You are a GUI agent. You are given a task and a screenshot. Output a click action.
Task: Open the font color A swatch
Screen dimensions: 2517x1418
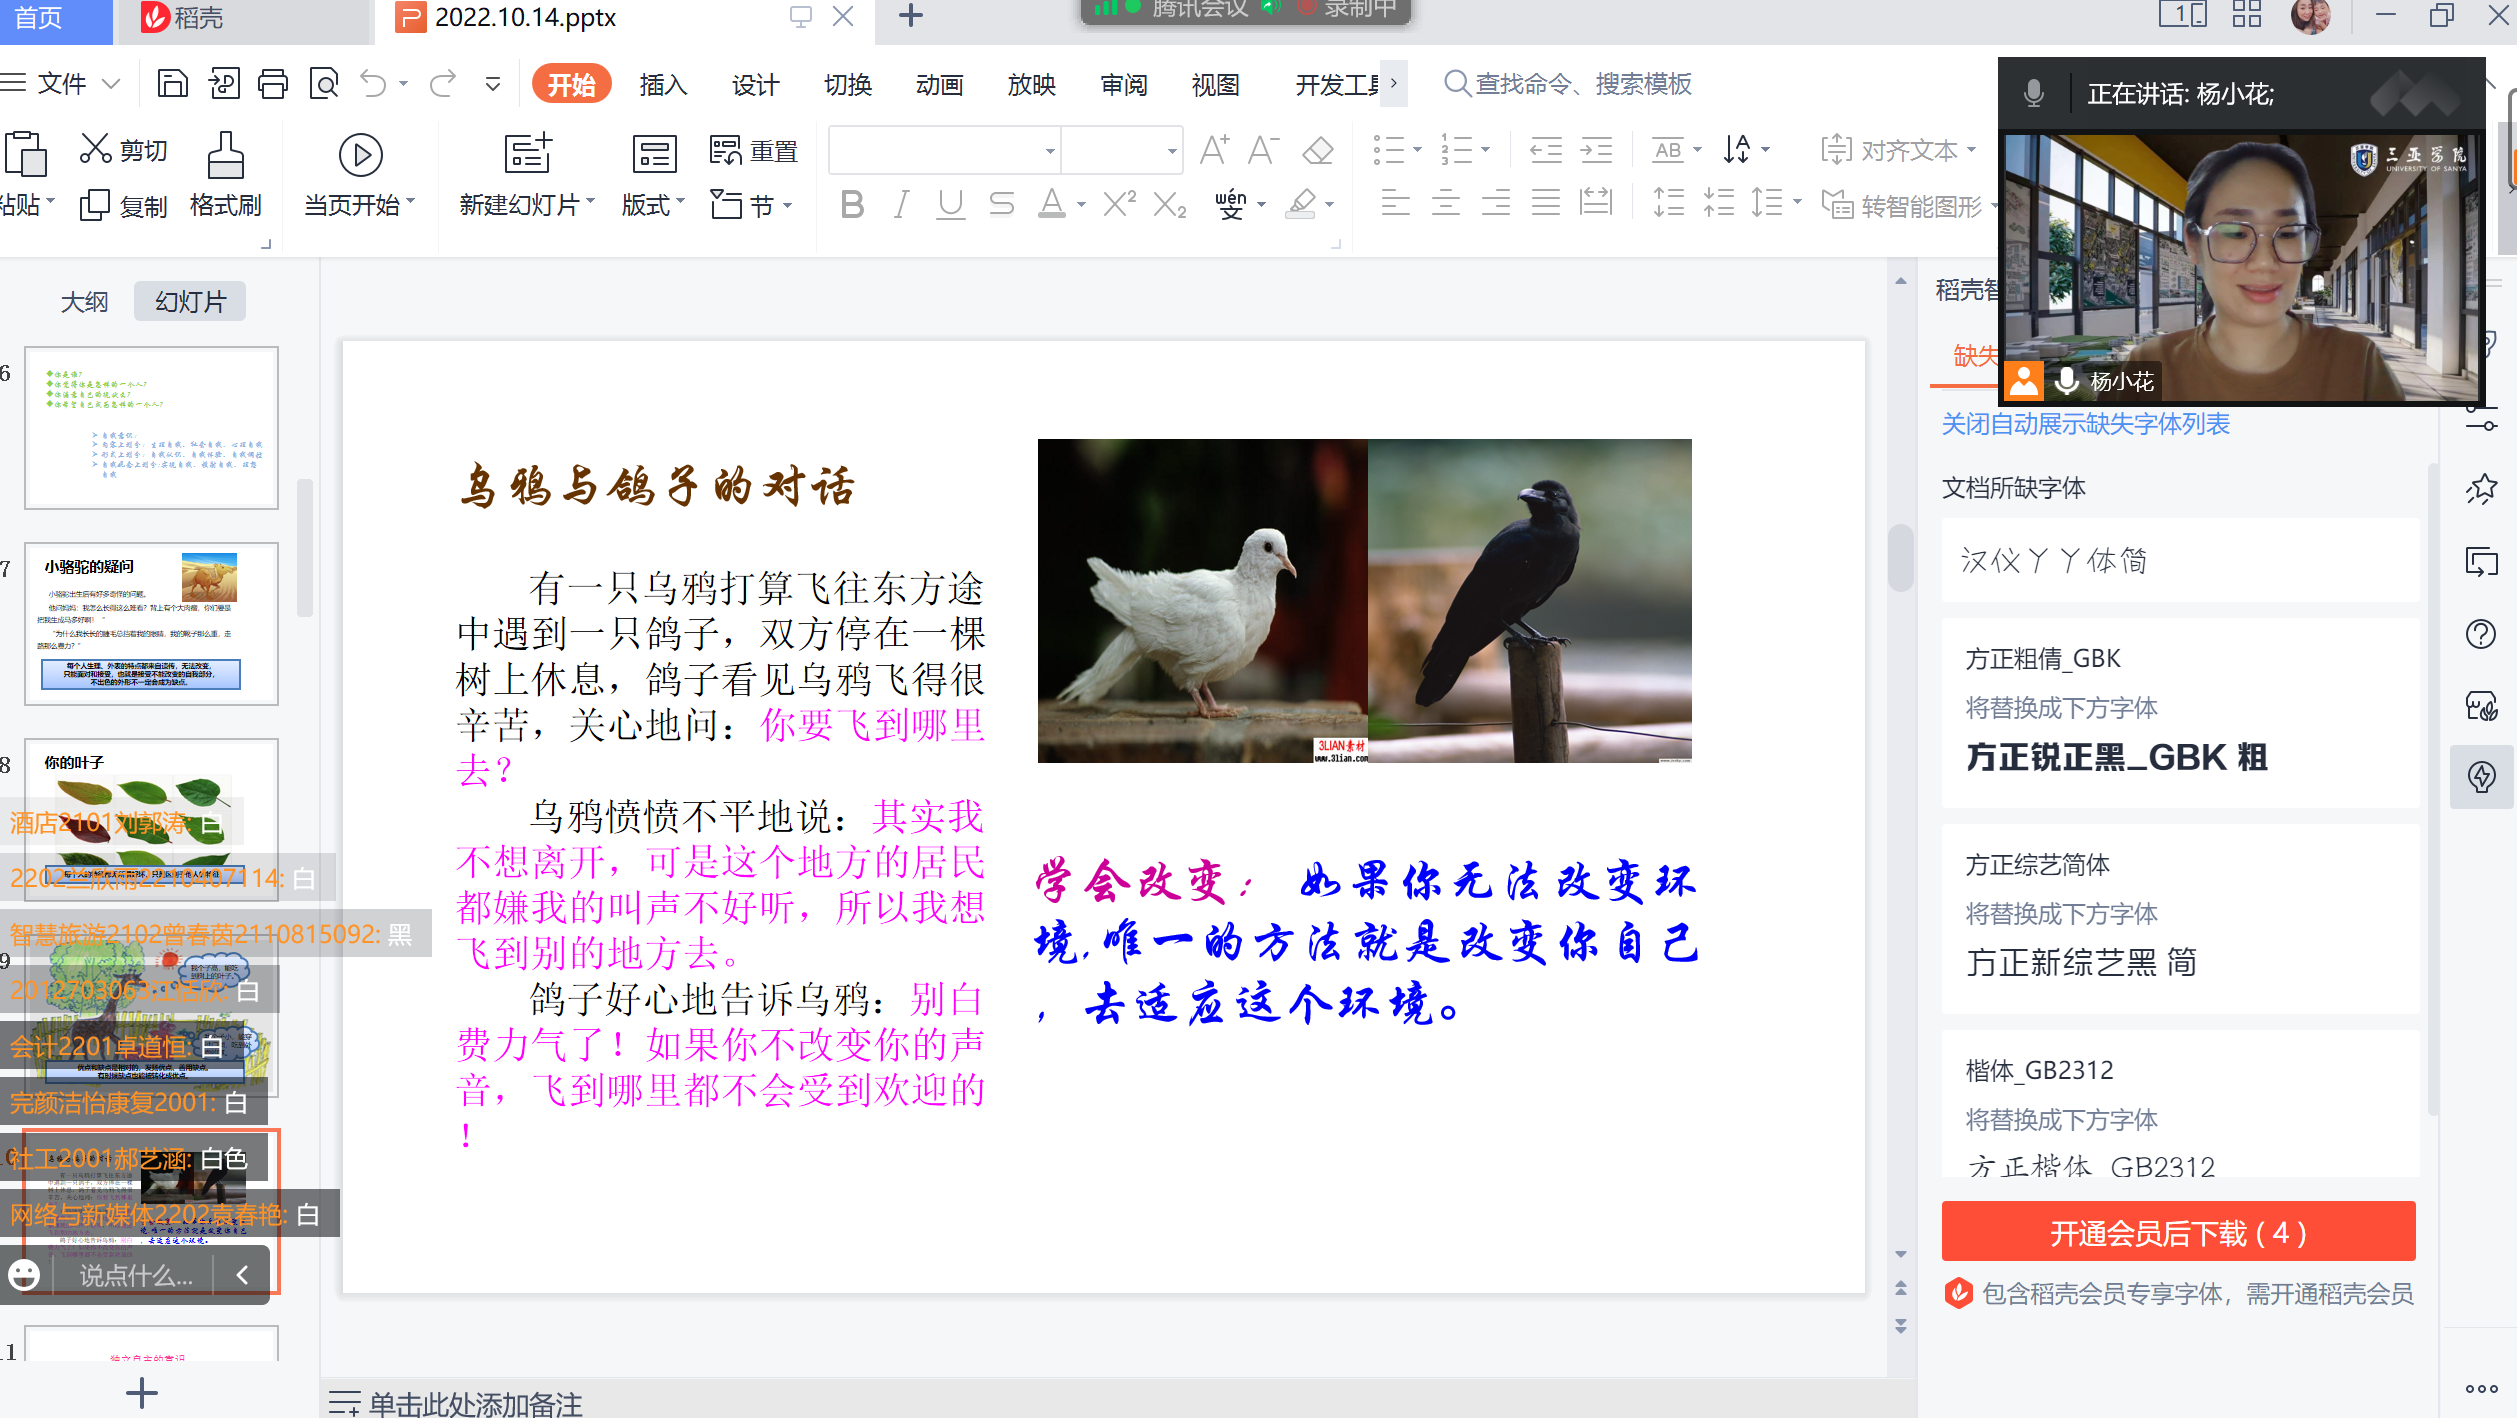pyautogui.click(x=1051, y=205)
